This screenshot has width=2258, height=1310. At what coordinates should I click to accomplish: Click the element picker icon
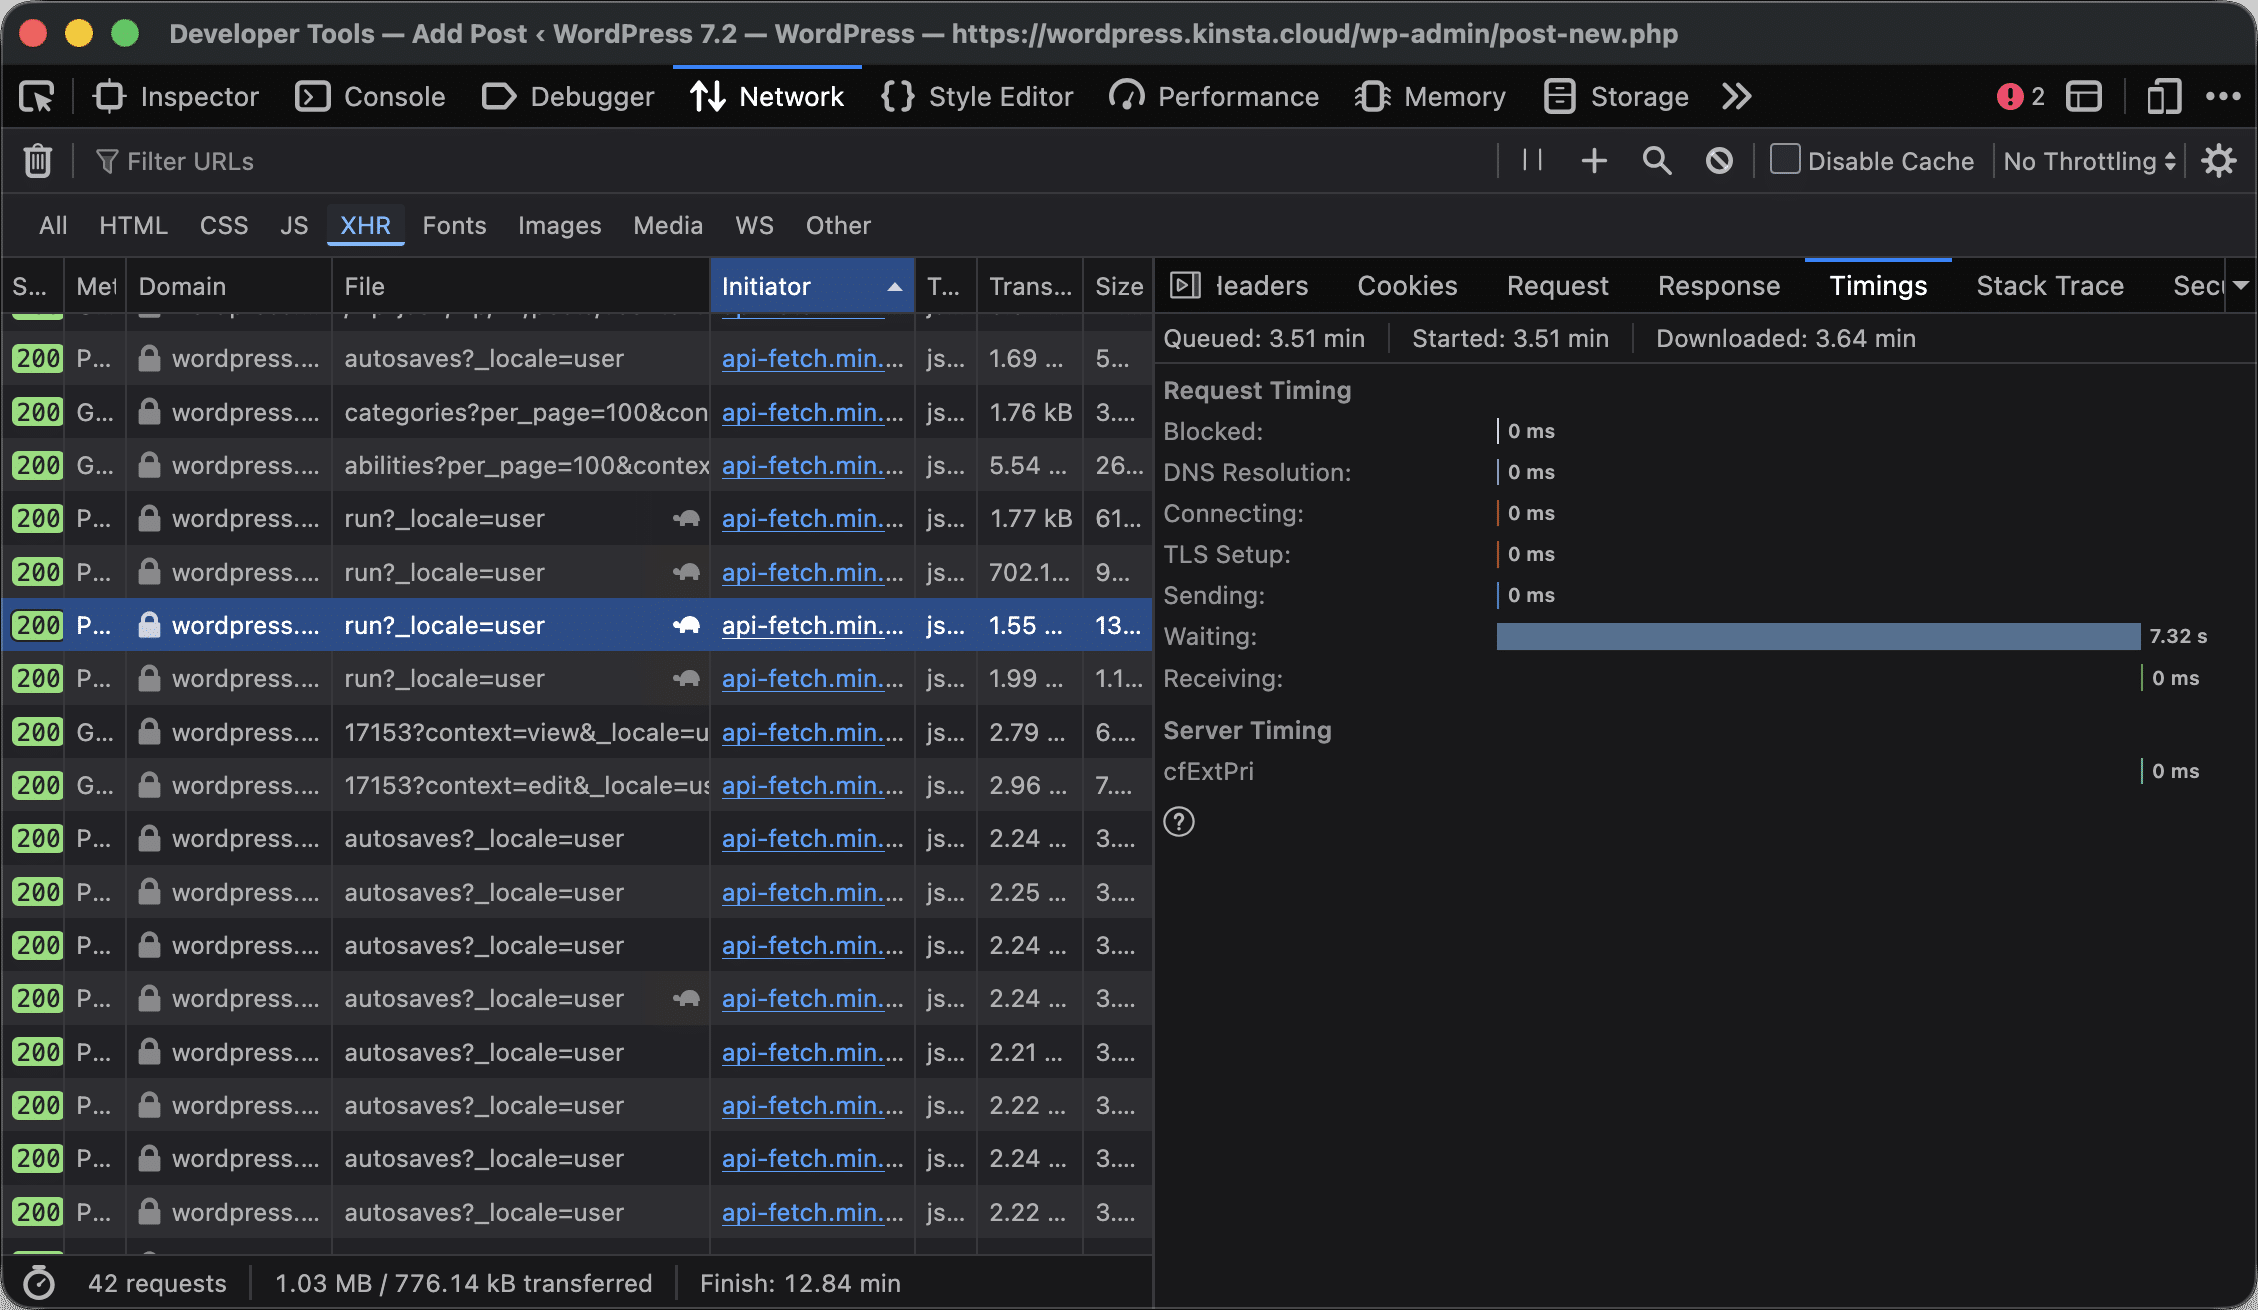(x=37, y=97)
